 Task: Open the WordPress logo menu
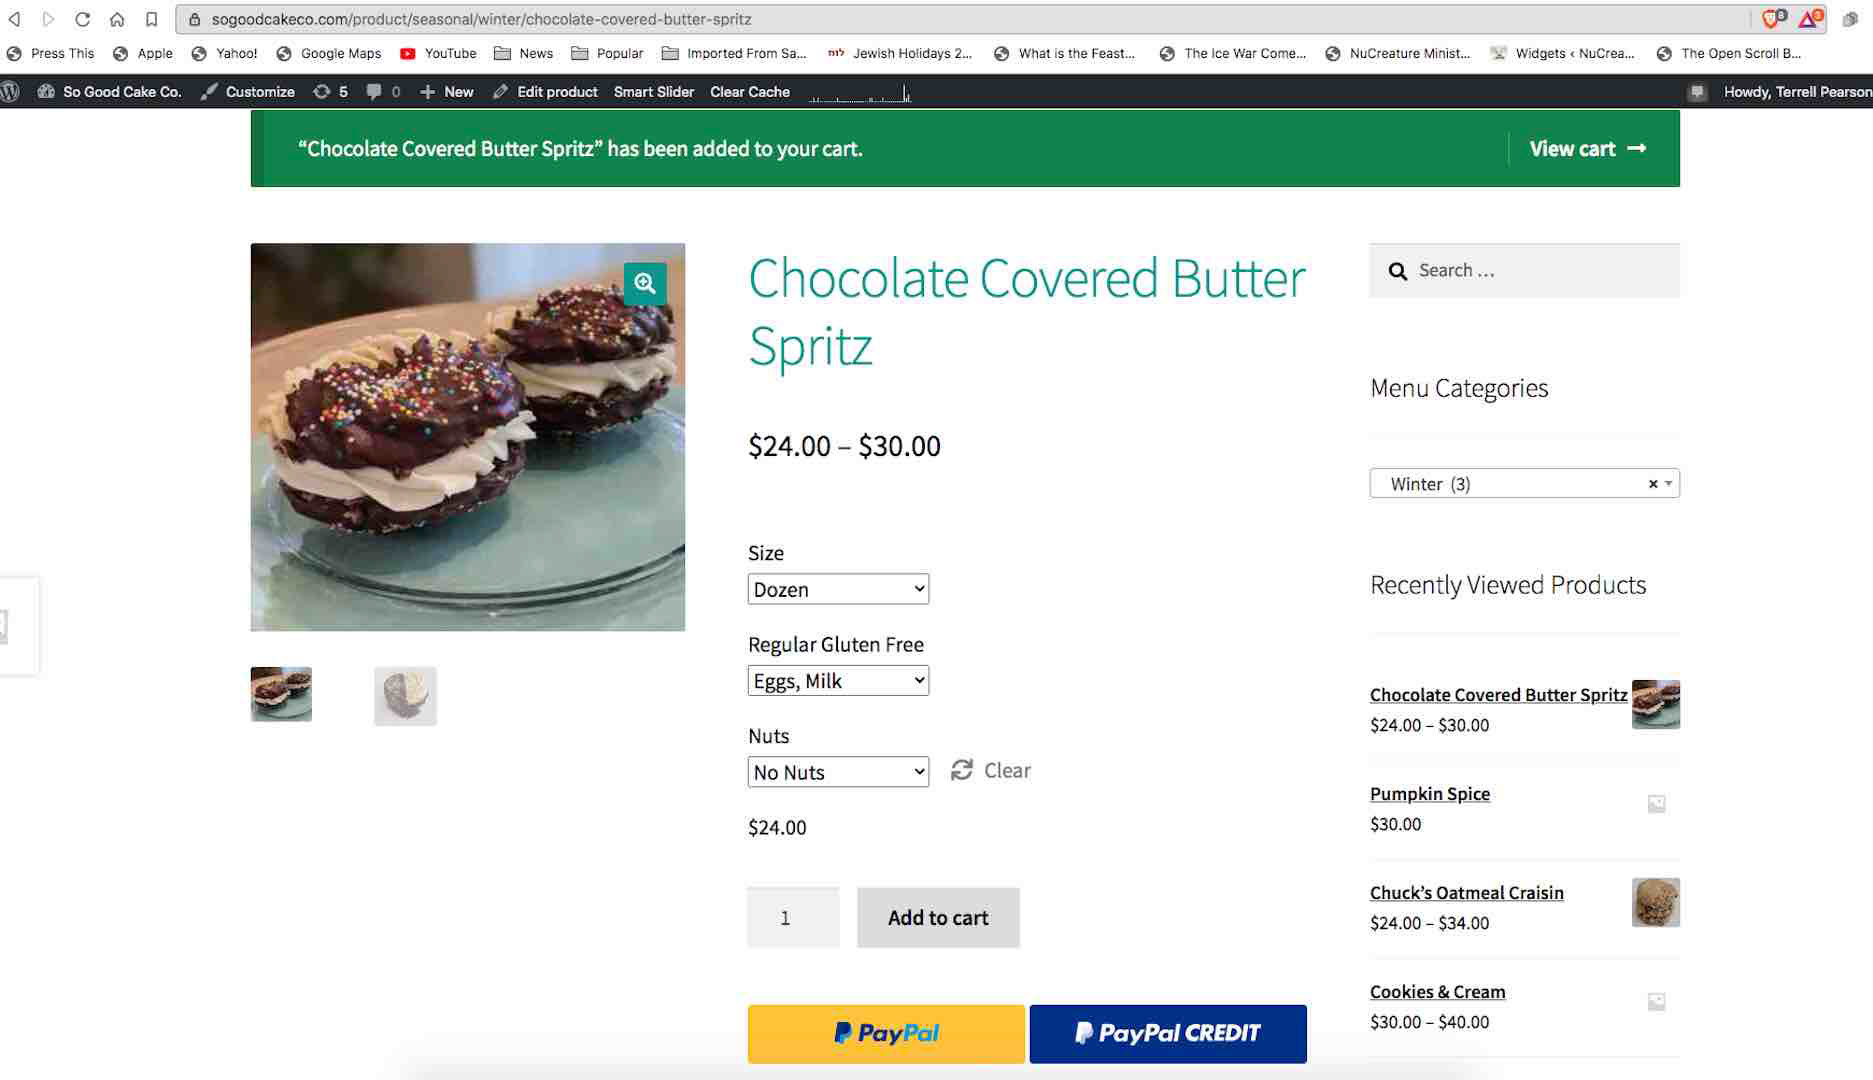(11, 91)
